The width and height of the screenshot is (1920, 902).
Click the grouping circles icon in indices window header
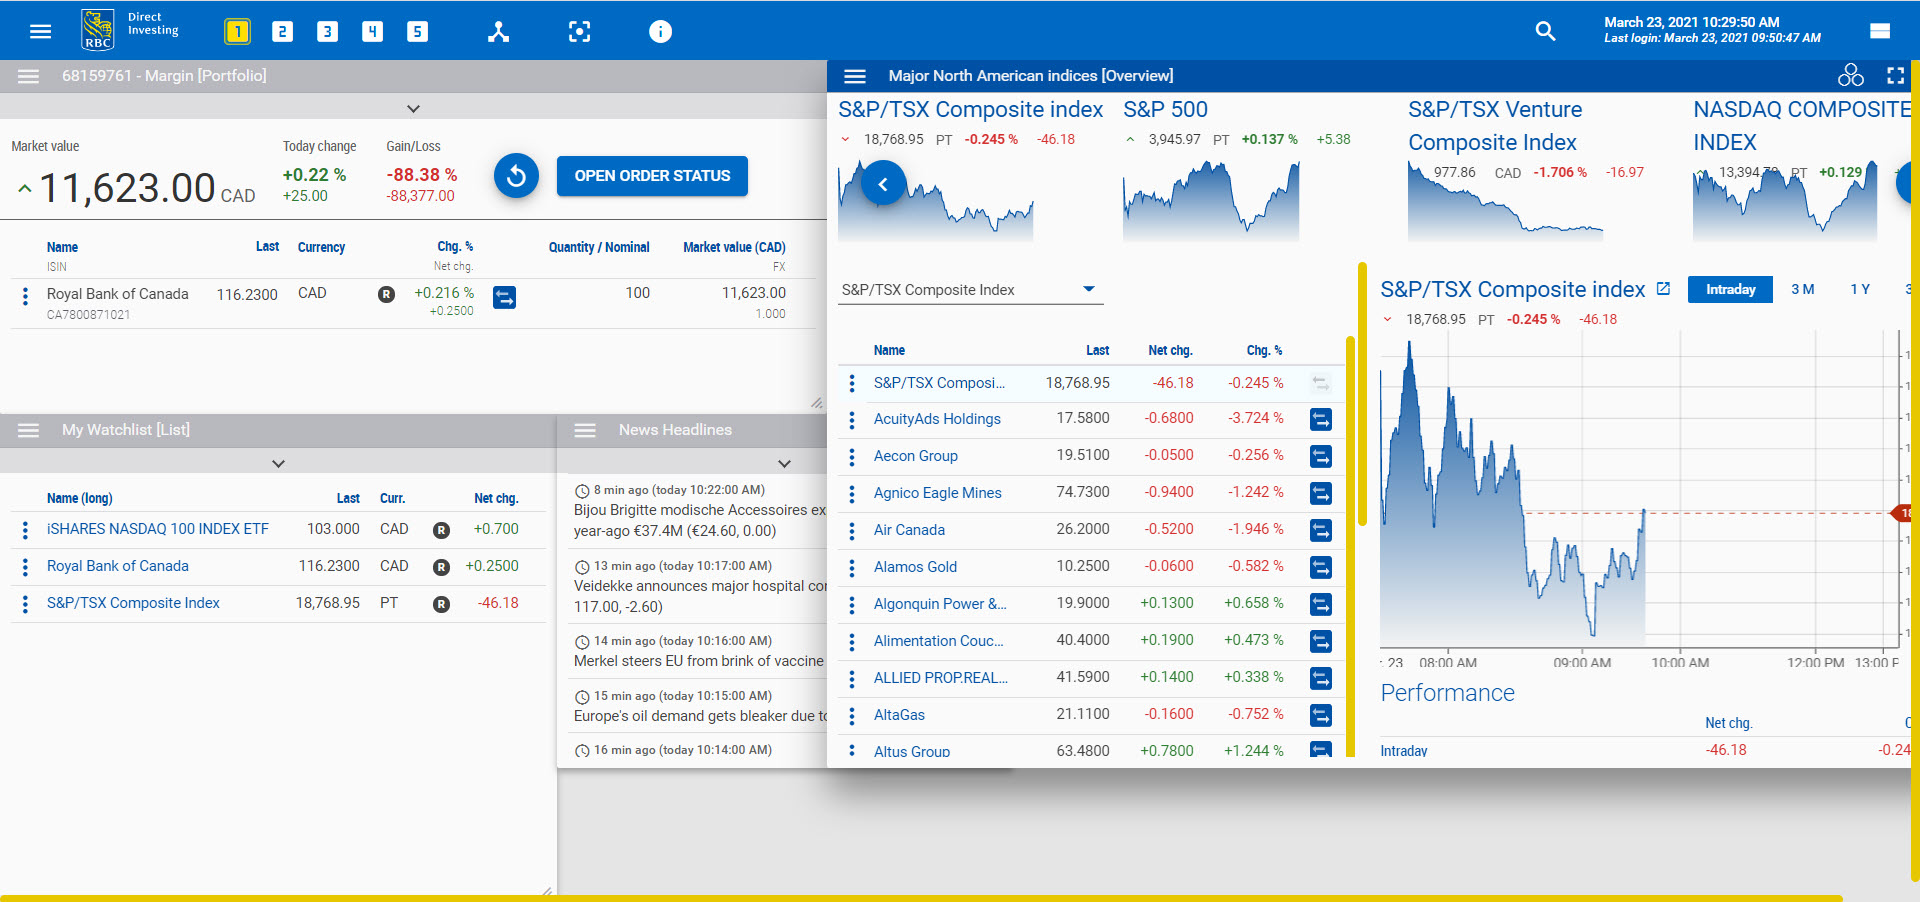(1851, 75)
